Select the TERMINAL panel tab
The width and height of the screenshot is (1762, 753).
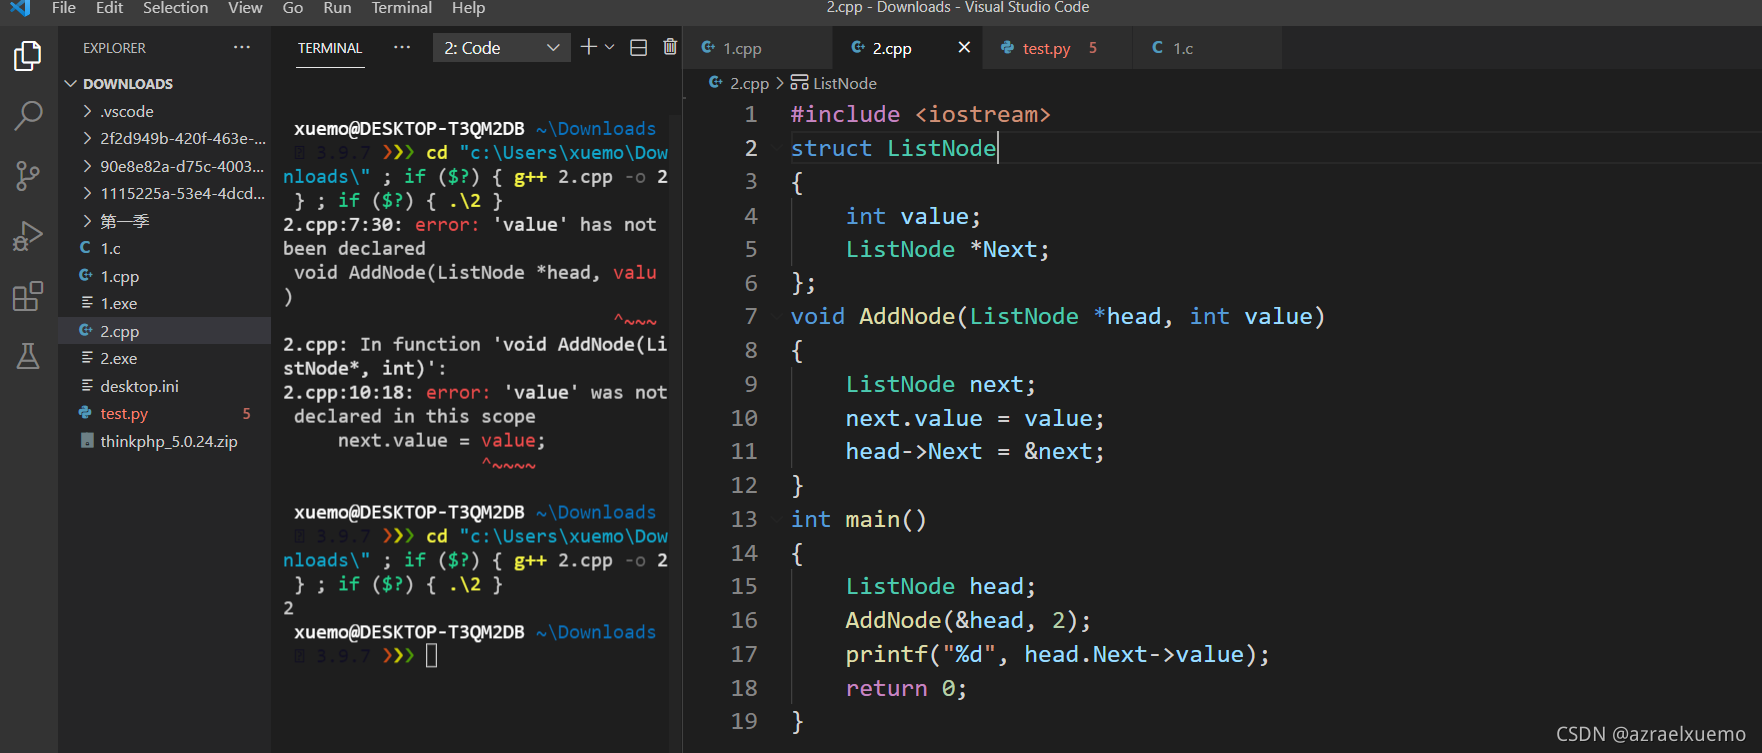click(x=330, y=48)
